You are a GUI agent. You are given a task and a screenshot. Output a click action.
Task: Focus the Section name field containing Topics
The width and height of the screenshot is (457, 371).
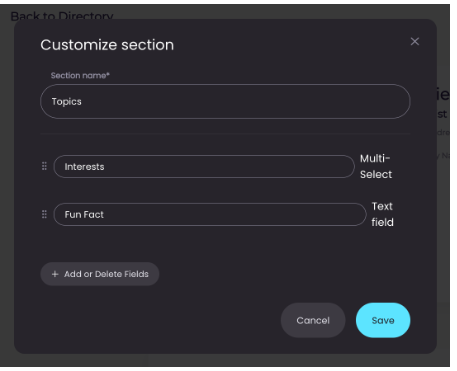click(225, 101)
